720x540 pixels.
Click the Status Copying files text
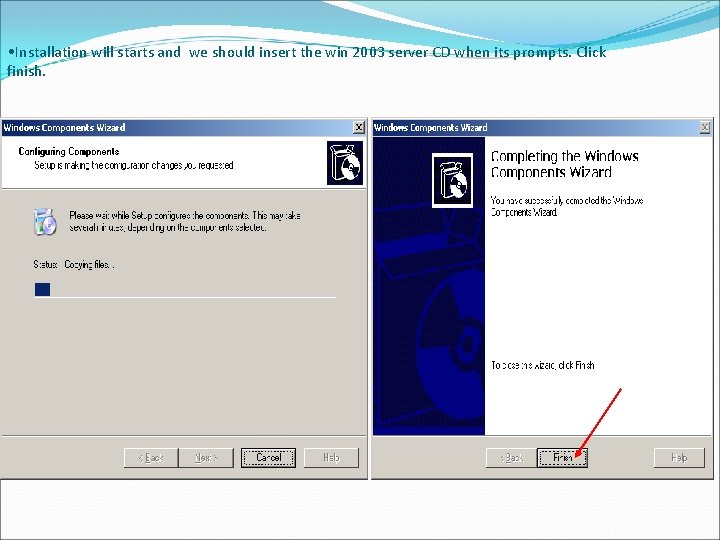pyautogui.click(x=73, y=264)
